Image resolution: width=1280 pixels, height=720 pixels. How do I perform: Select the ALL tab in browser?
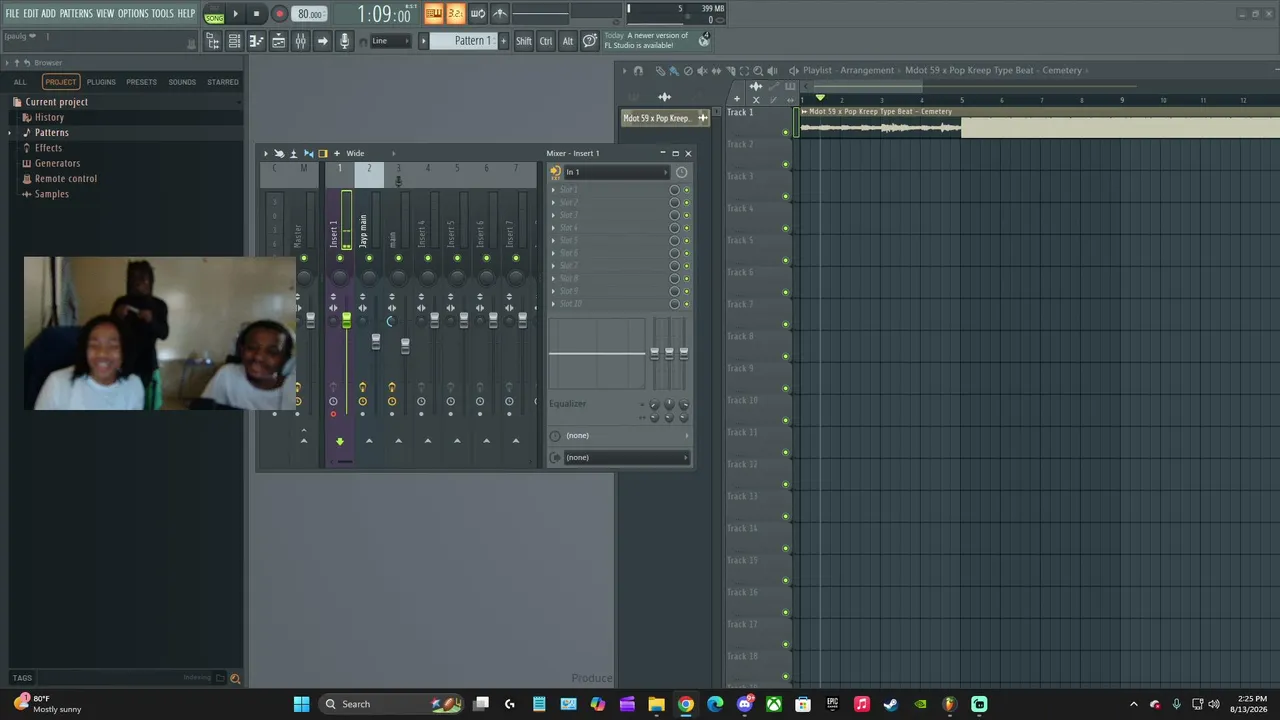pos(20,82)
